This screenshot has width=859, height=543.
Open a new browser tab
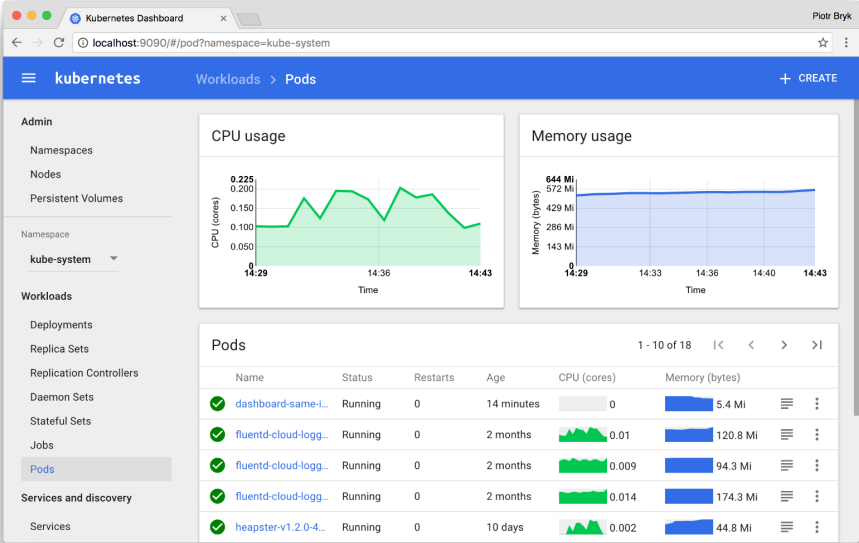(x=249, y=19)
